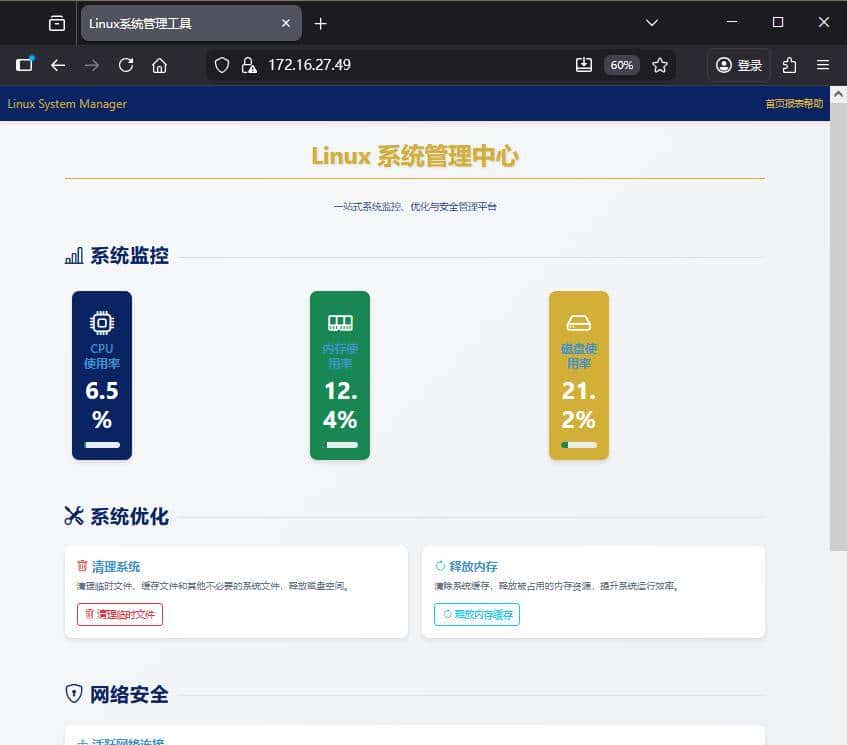Click the shield icon beside 网络安全

coord(72,694)
